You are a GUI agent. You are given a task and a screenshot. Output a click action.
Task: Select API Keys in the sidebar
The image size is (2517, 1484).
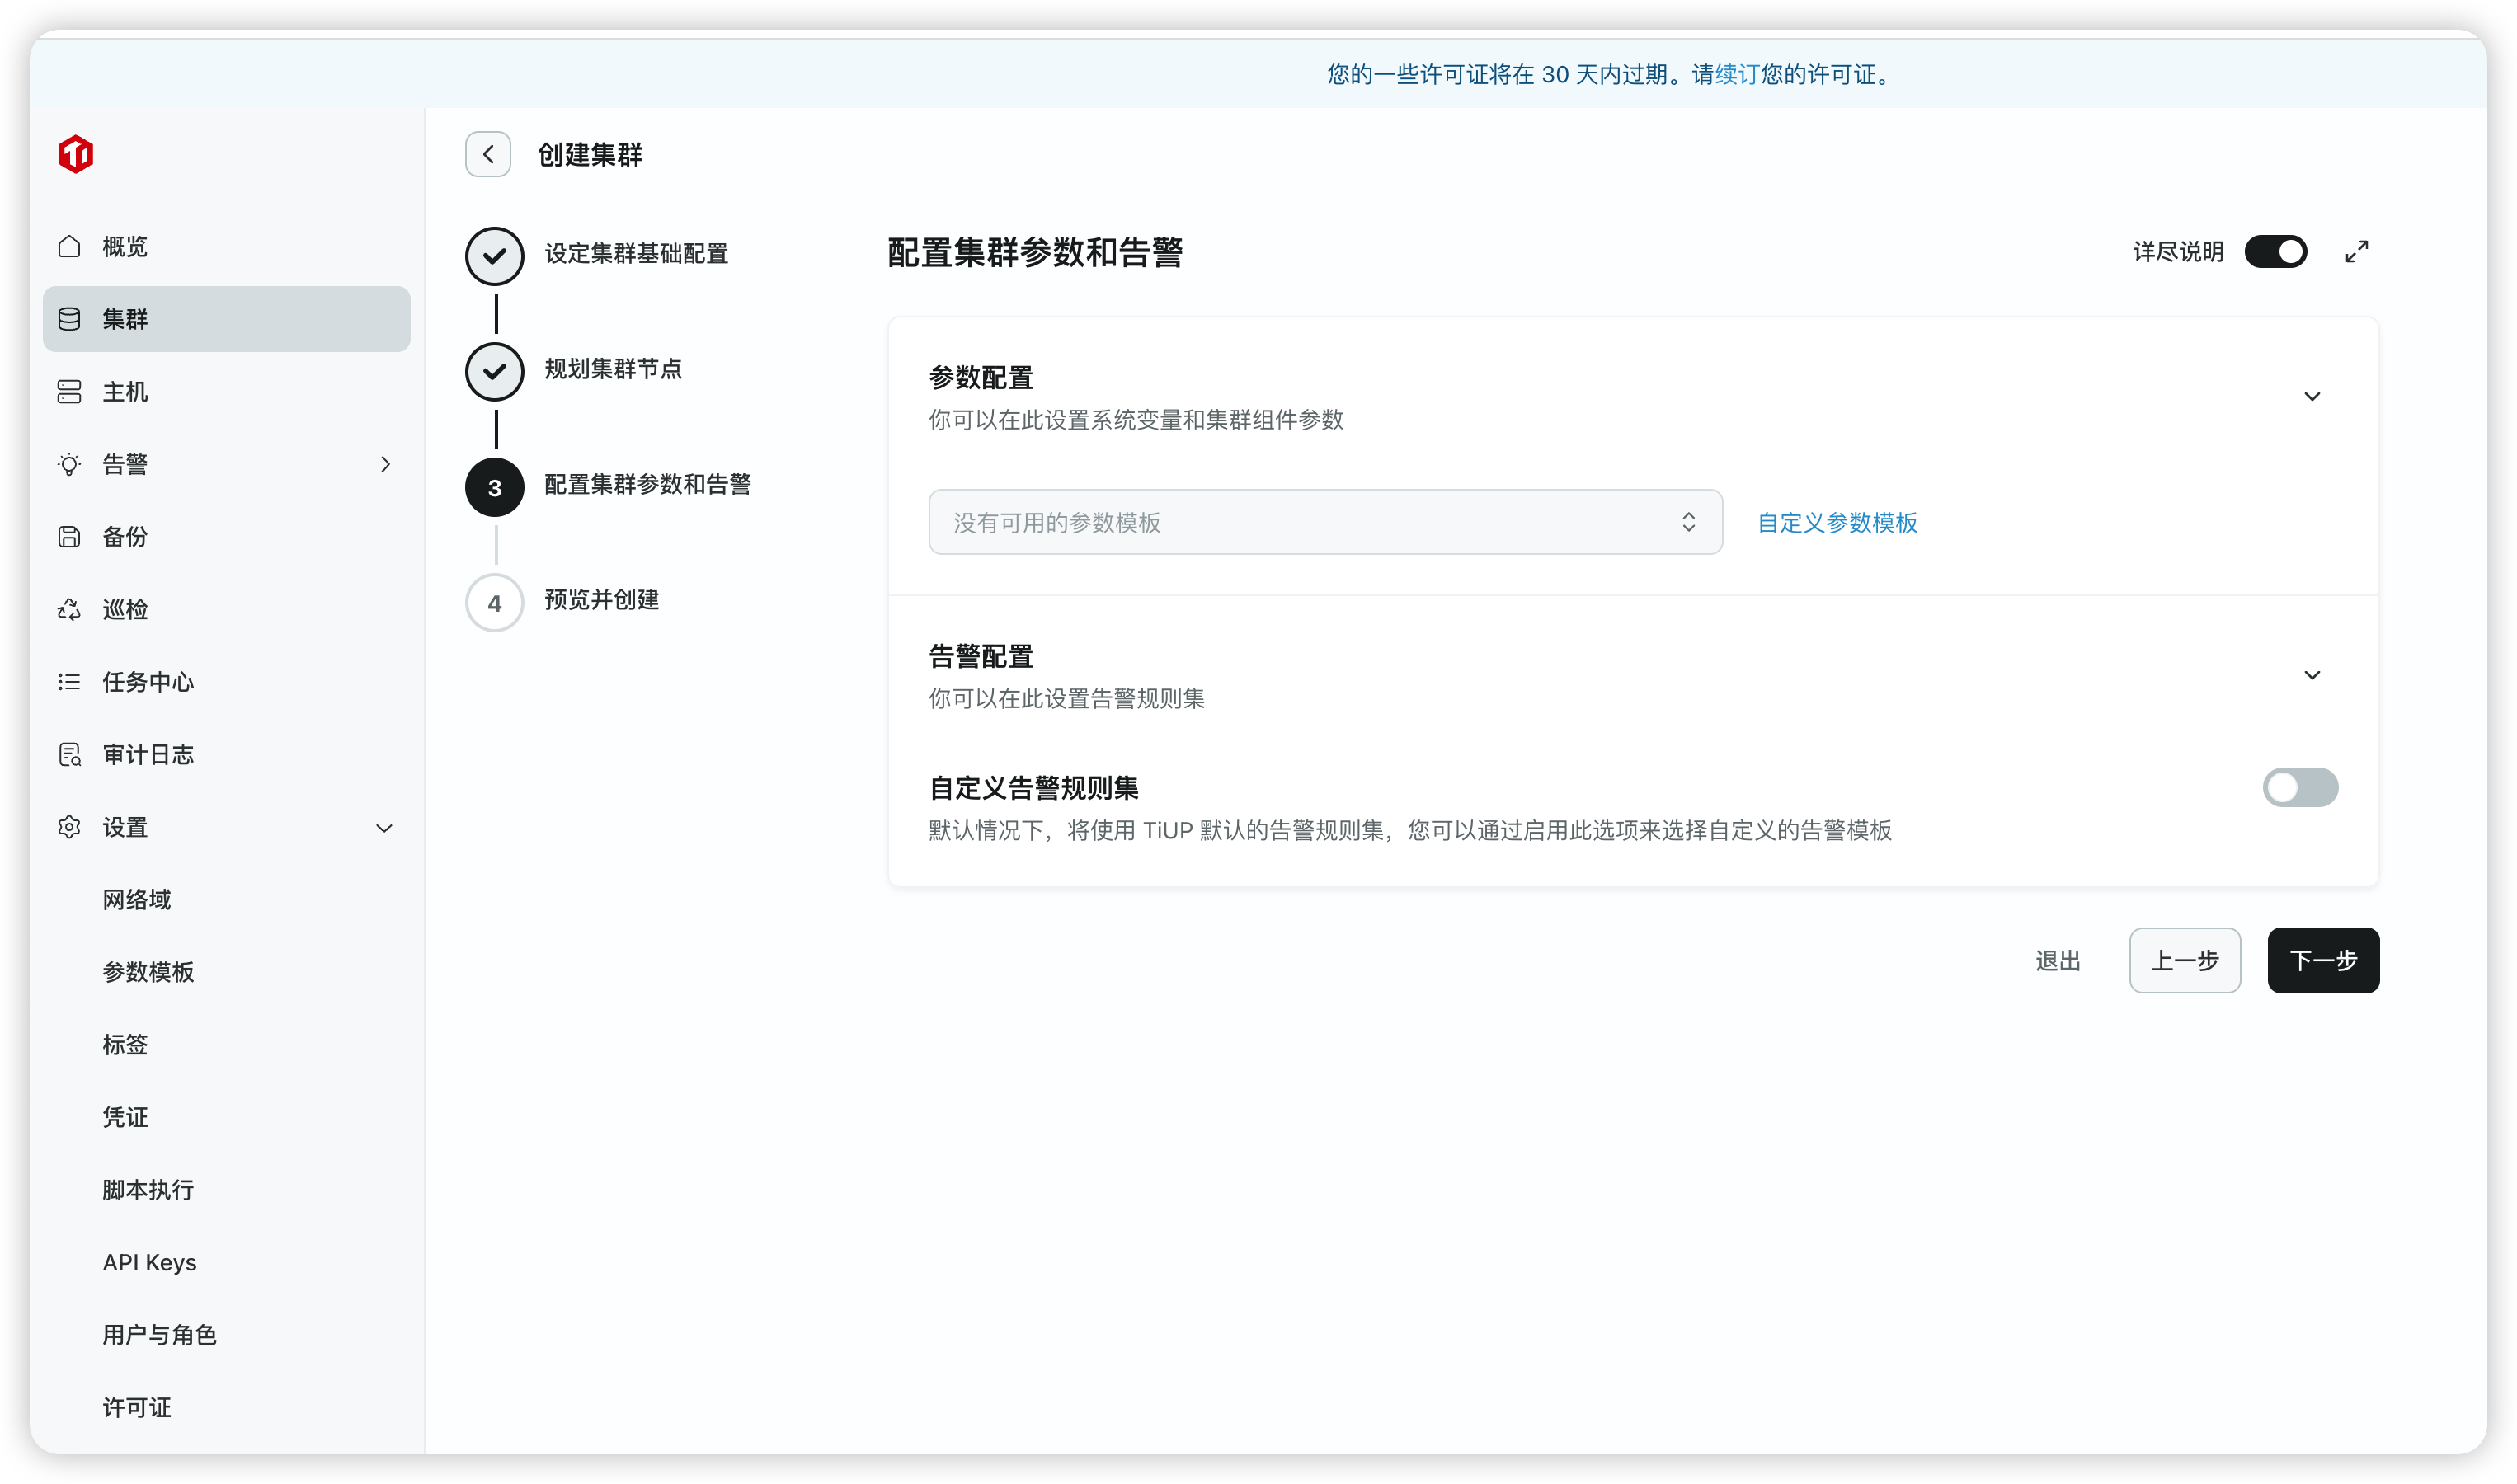pyautogui.click(x=149, y=1262)
